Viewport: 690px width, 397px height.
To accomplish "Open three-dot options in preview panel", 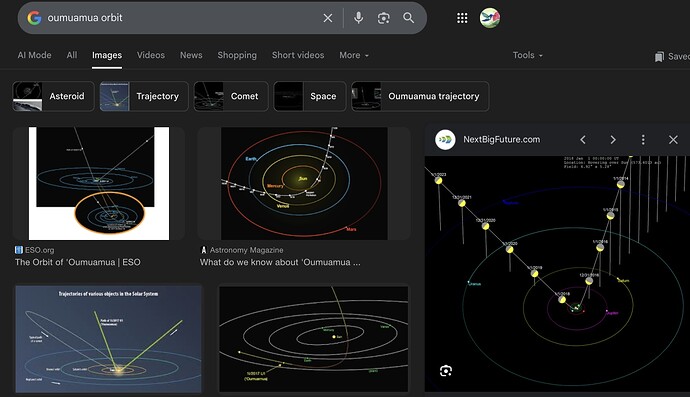I will pyautogui.click(x=643, y=140).
